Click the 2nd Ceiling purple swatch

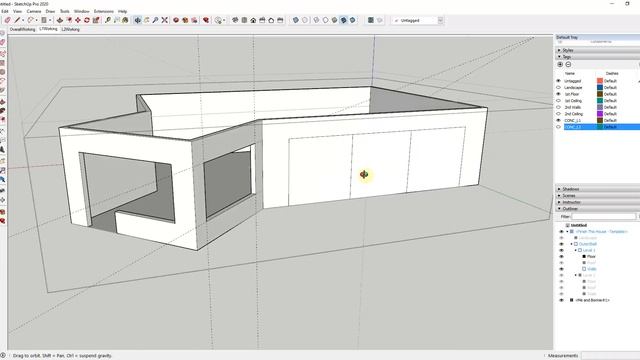pos(600,113)
